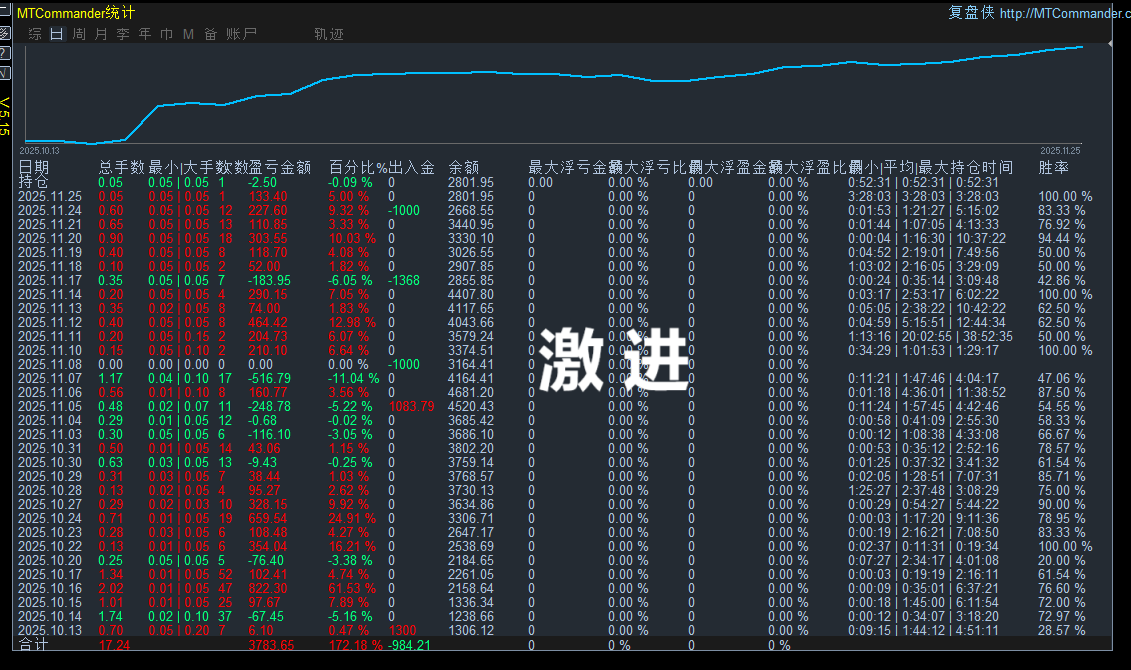Click the 胜率 column header
1131x670 pixels.
click(x=1055, y=166)
